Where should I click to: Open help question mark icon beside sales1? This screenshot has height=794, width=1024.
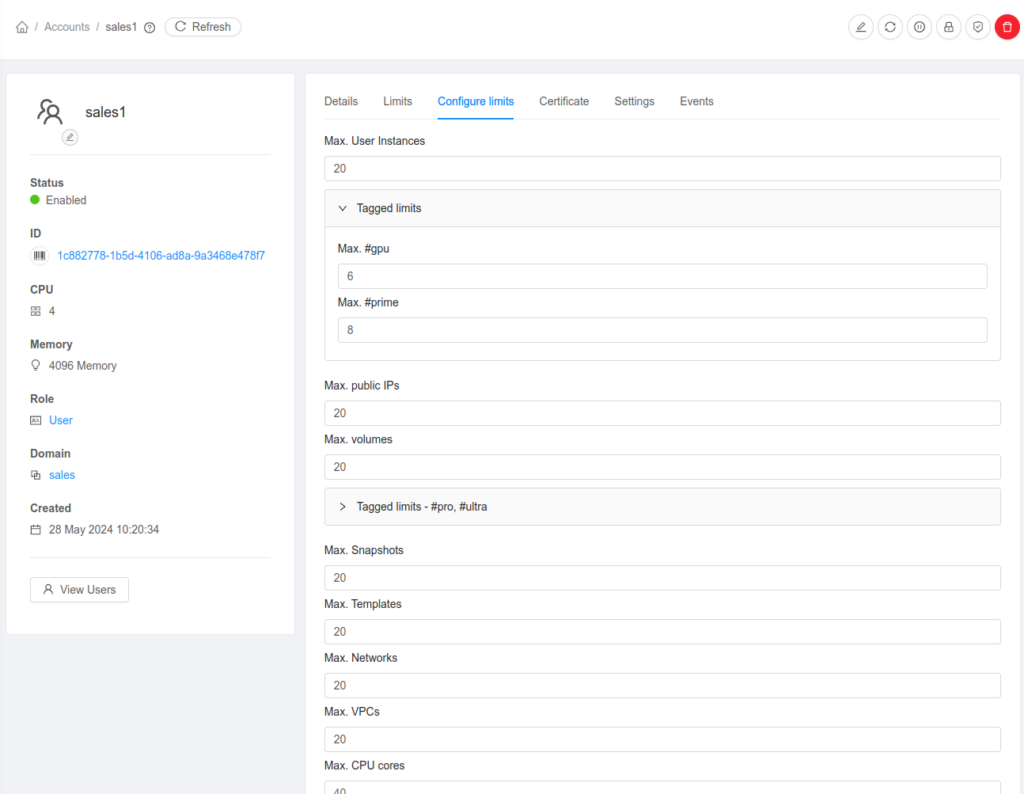150,27
